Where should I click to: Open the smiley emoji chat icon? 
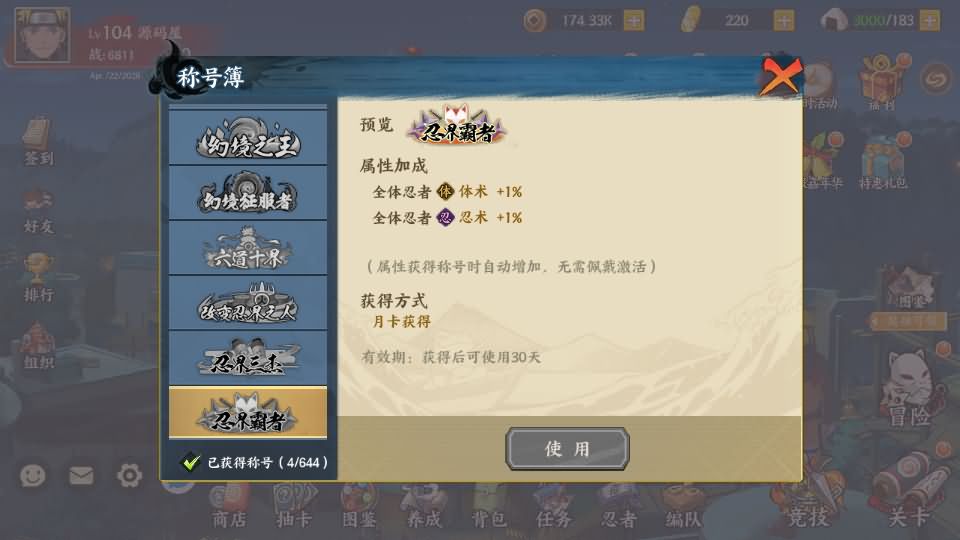(32, 475)
